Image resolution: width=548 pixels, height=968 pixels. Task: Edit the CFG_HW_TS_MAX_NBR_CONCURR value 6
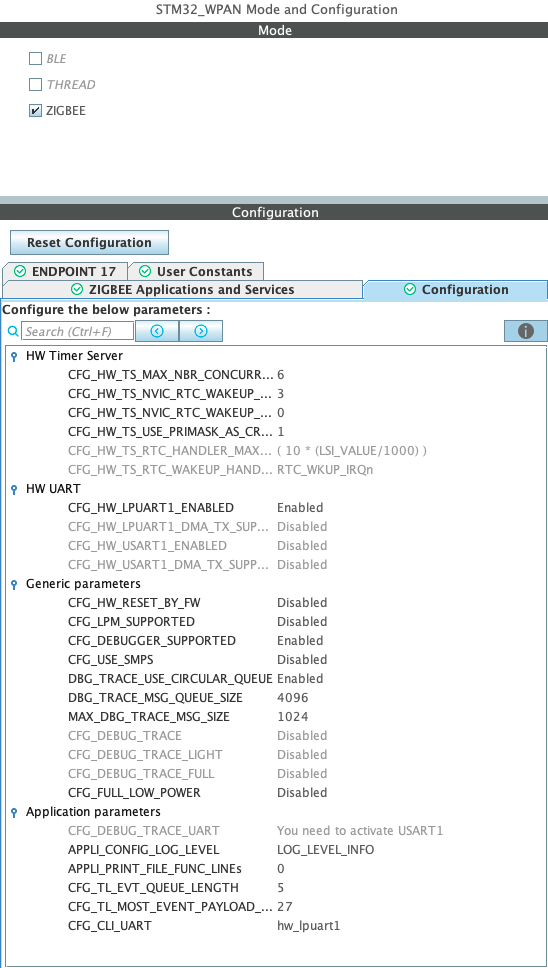281,375
